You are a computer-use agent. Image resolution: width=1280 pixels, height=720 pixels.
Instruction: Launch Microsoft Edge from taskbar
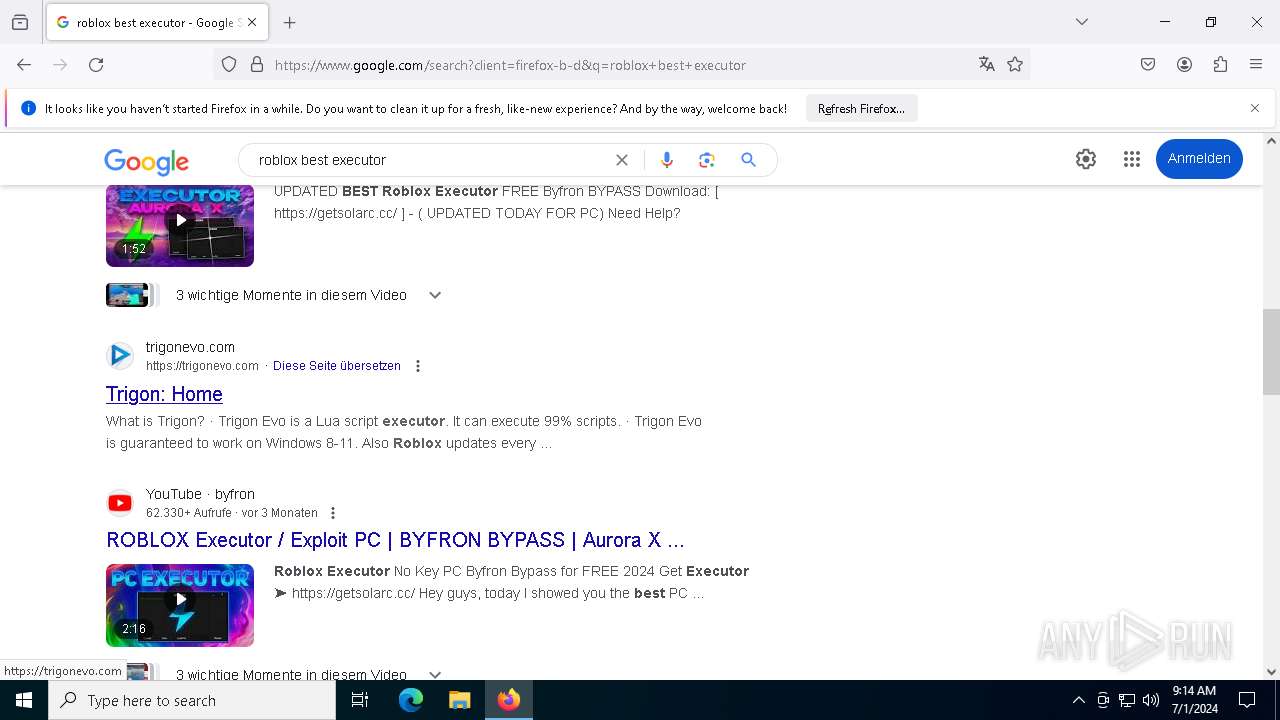click(411, 700)
